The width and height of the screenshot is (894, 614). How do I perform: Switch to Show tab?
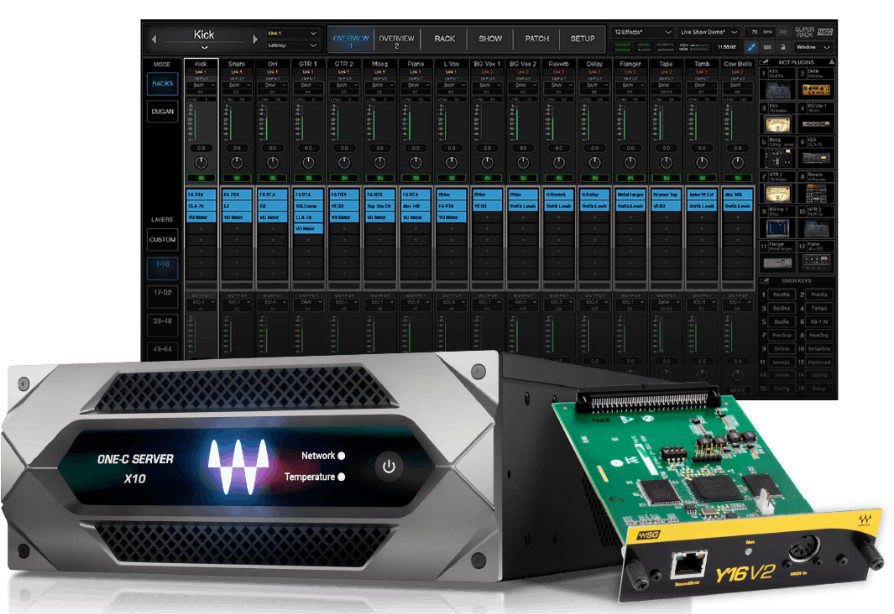click(490, 39)
